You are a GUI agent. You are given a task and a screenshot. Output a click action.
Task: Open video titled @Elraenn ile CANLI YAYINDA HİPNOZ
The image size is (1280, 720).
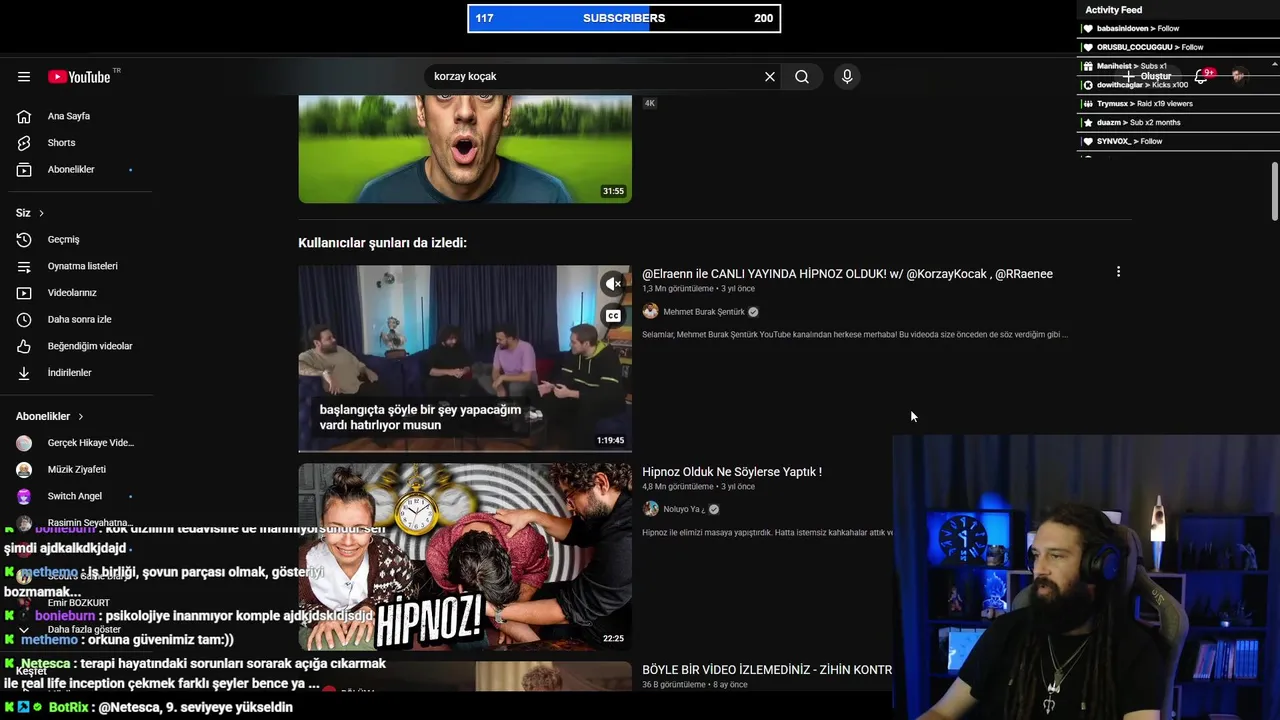pyautogui.click(x=847, y=274)
